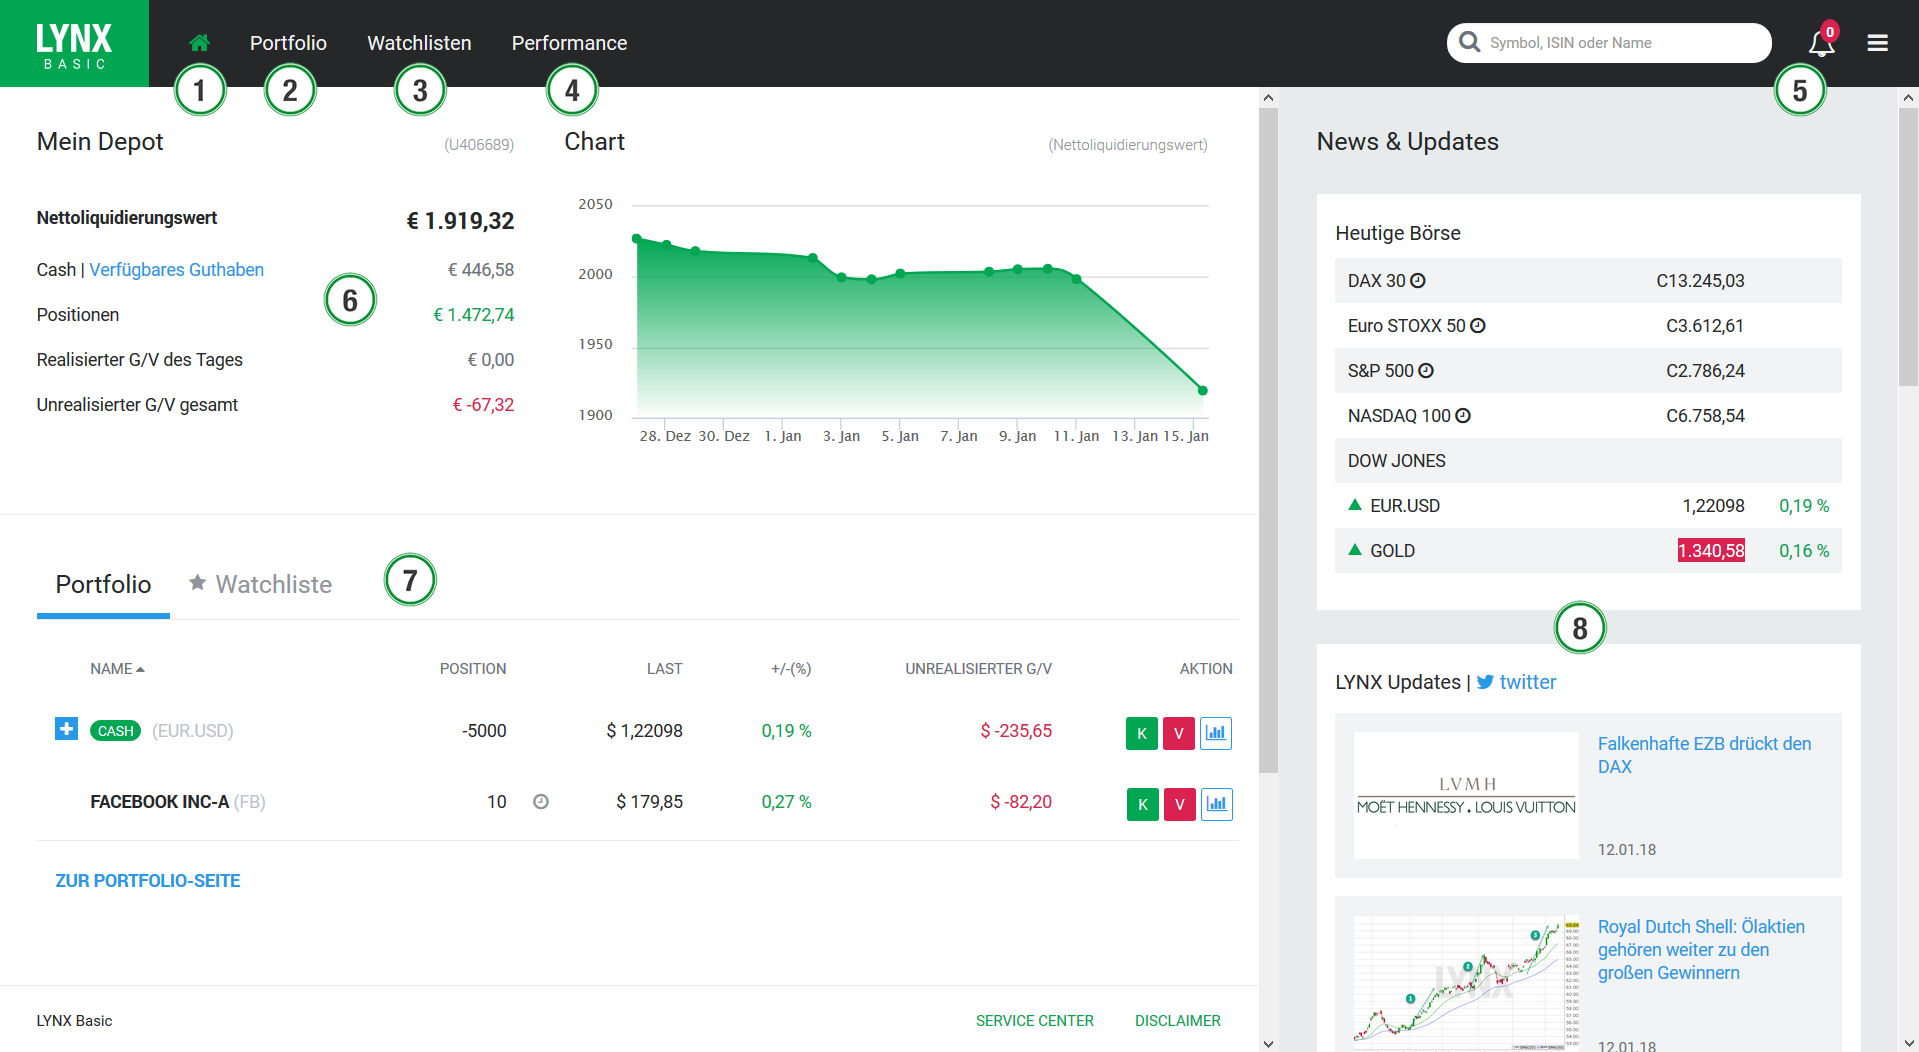The width and height of the screenshot is (1919, 1052).
Task: Click the Unrealisierter G/V value € -67,32
Action: click(484, 405)
